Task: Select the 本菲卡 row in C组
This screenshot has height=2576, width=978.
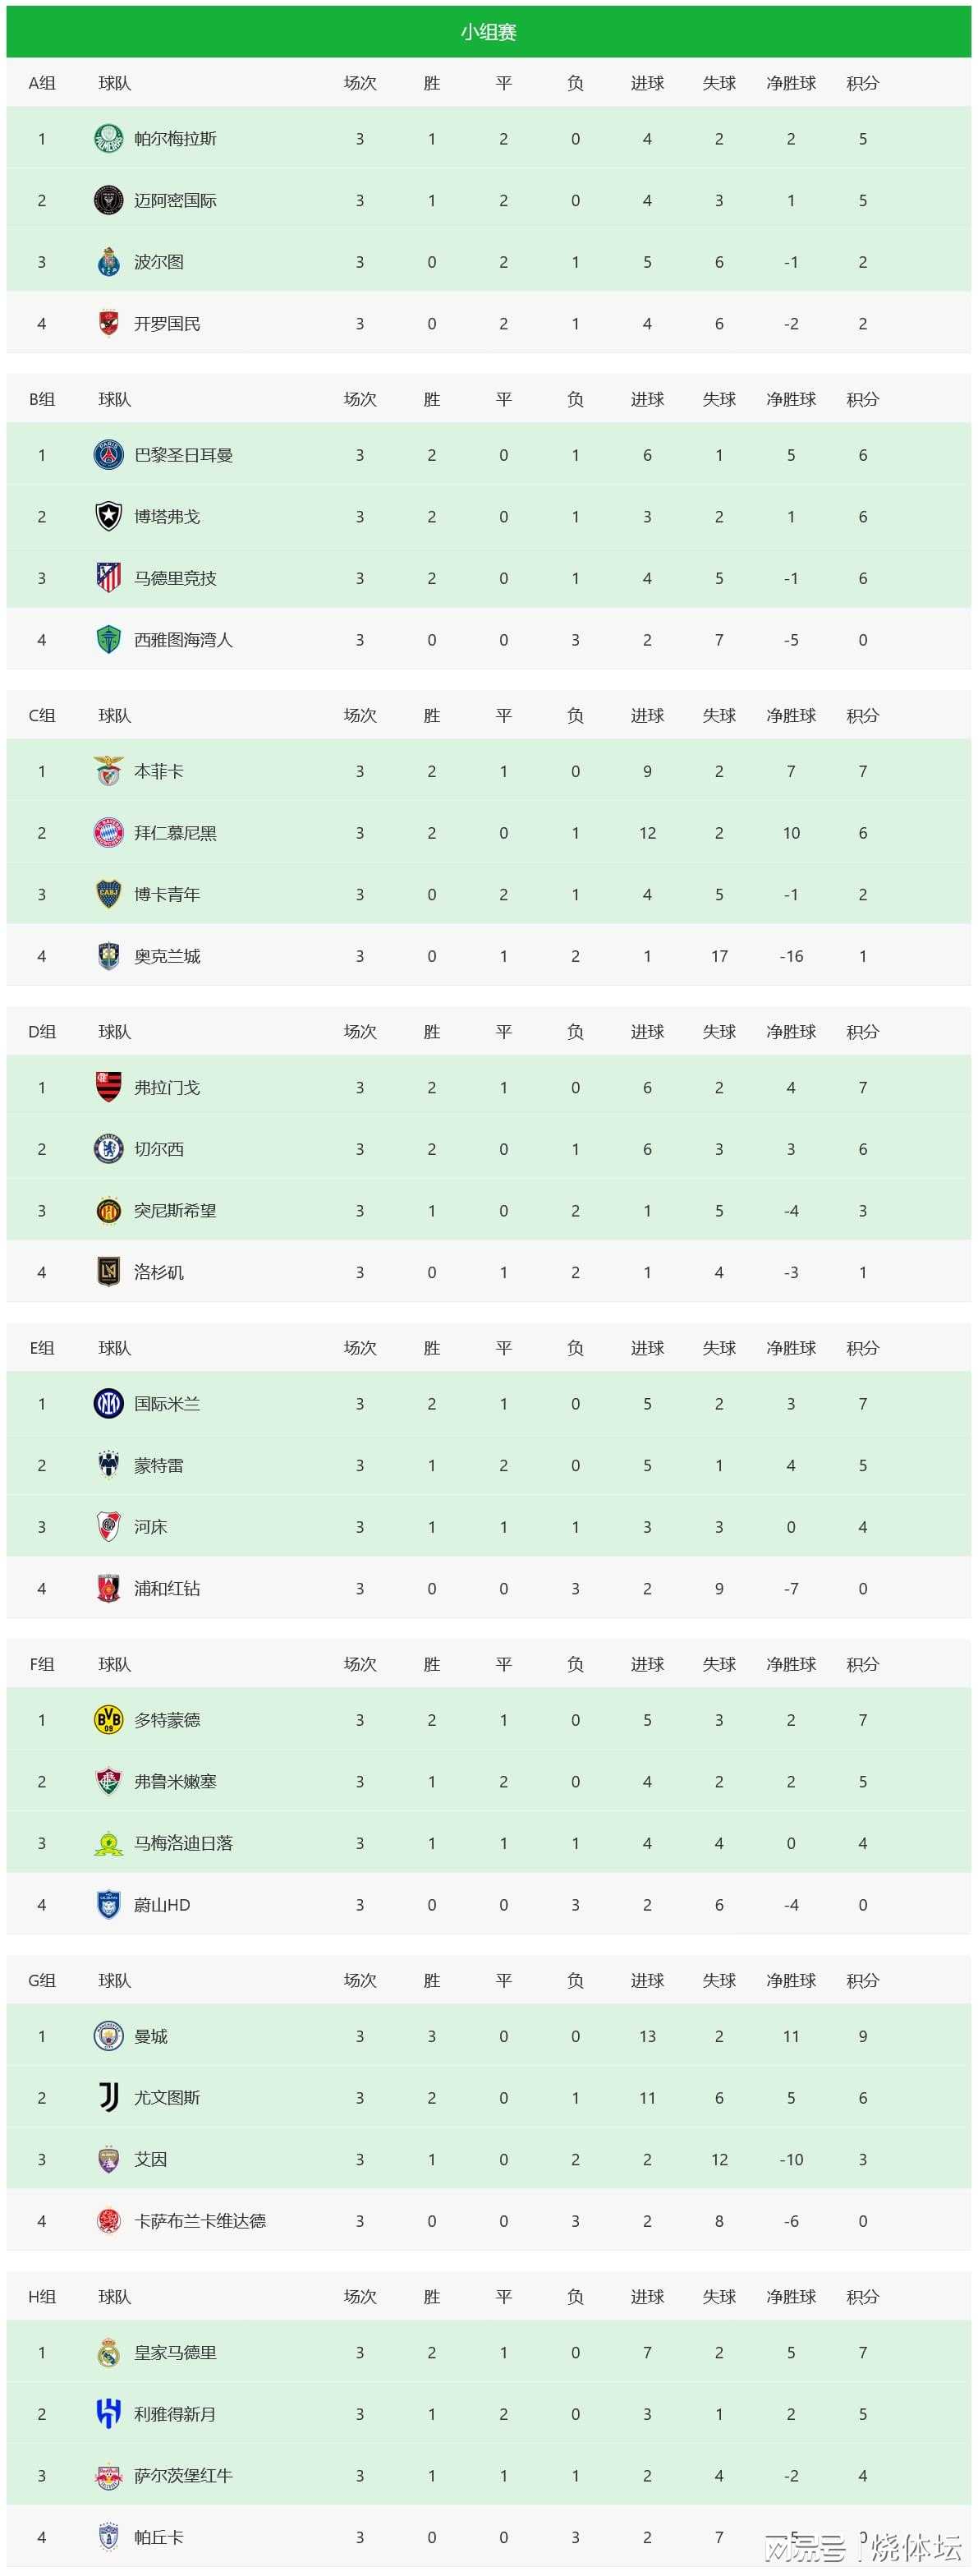Action: (x=488, y=771)
